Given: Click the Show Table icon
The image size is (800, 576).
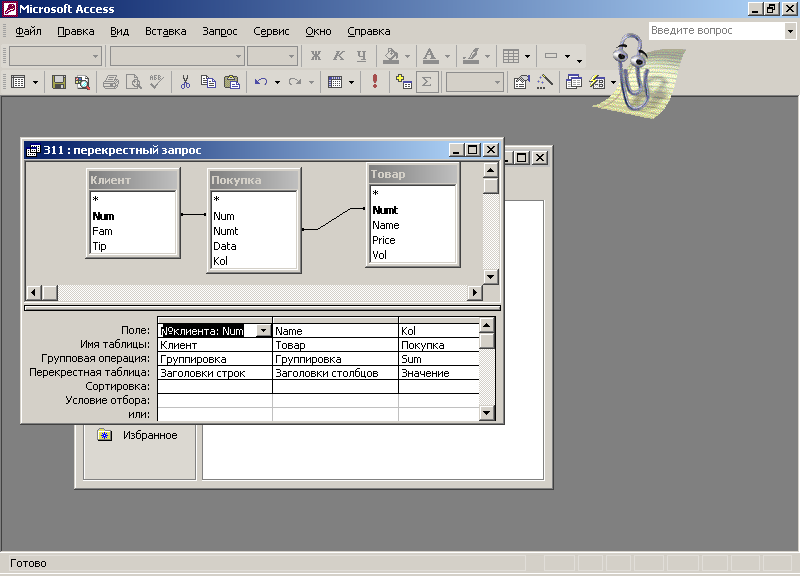Looking at the screenshot, I should coord(404,82).
